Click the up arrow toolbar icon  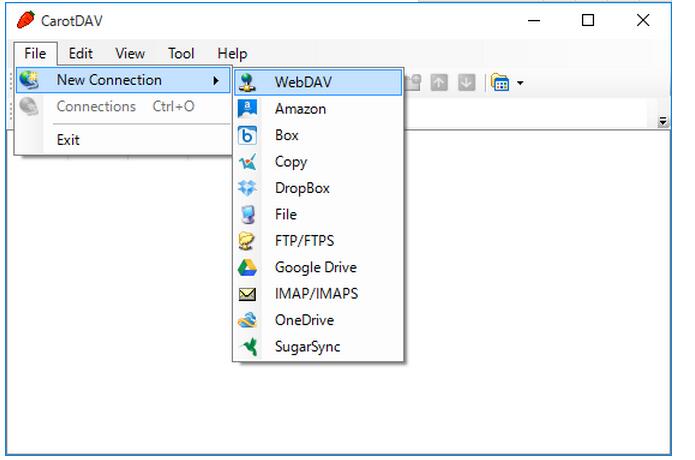pyautogui.click(x=439, y=82)
